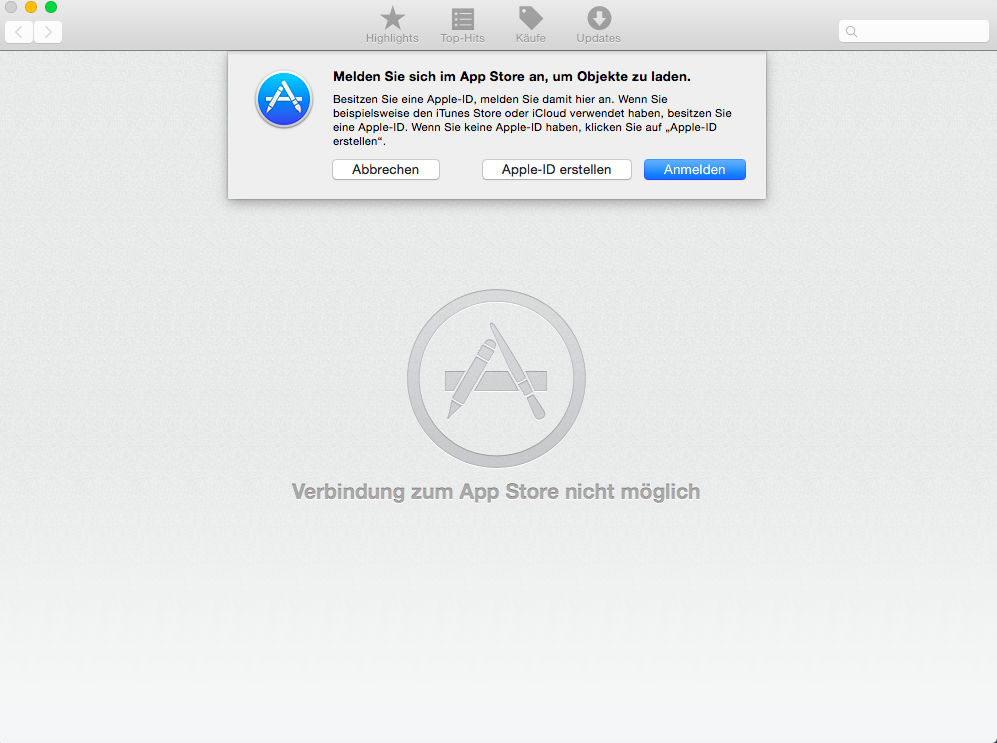The width and height of the screenshot is (997, 743).
Task: Choose Apple-ID erstellen
Action: tap(556, 170)
